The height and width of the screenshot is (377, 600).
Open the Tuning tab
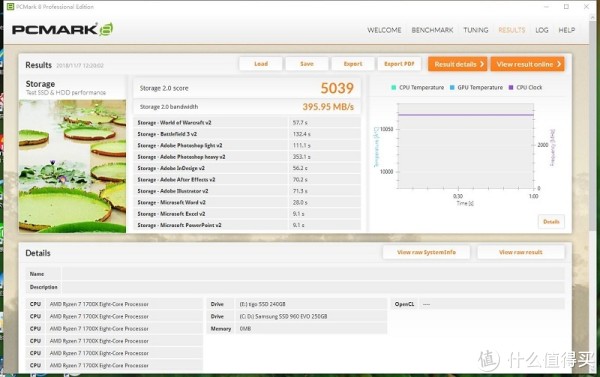476,30
